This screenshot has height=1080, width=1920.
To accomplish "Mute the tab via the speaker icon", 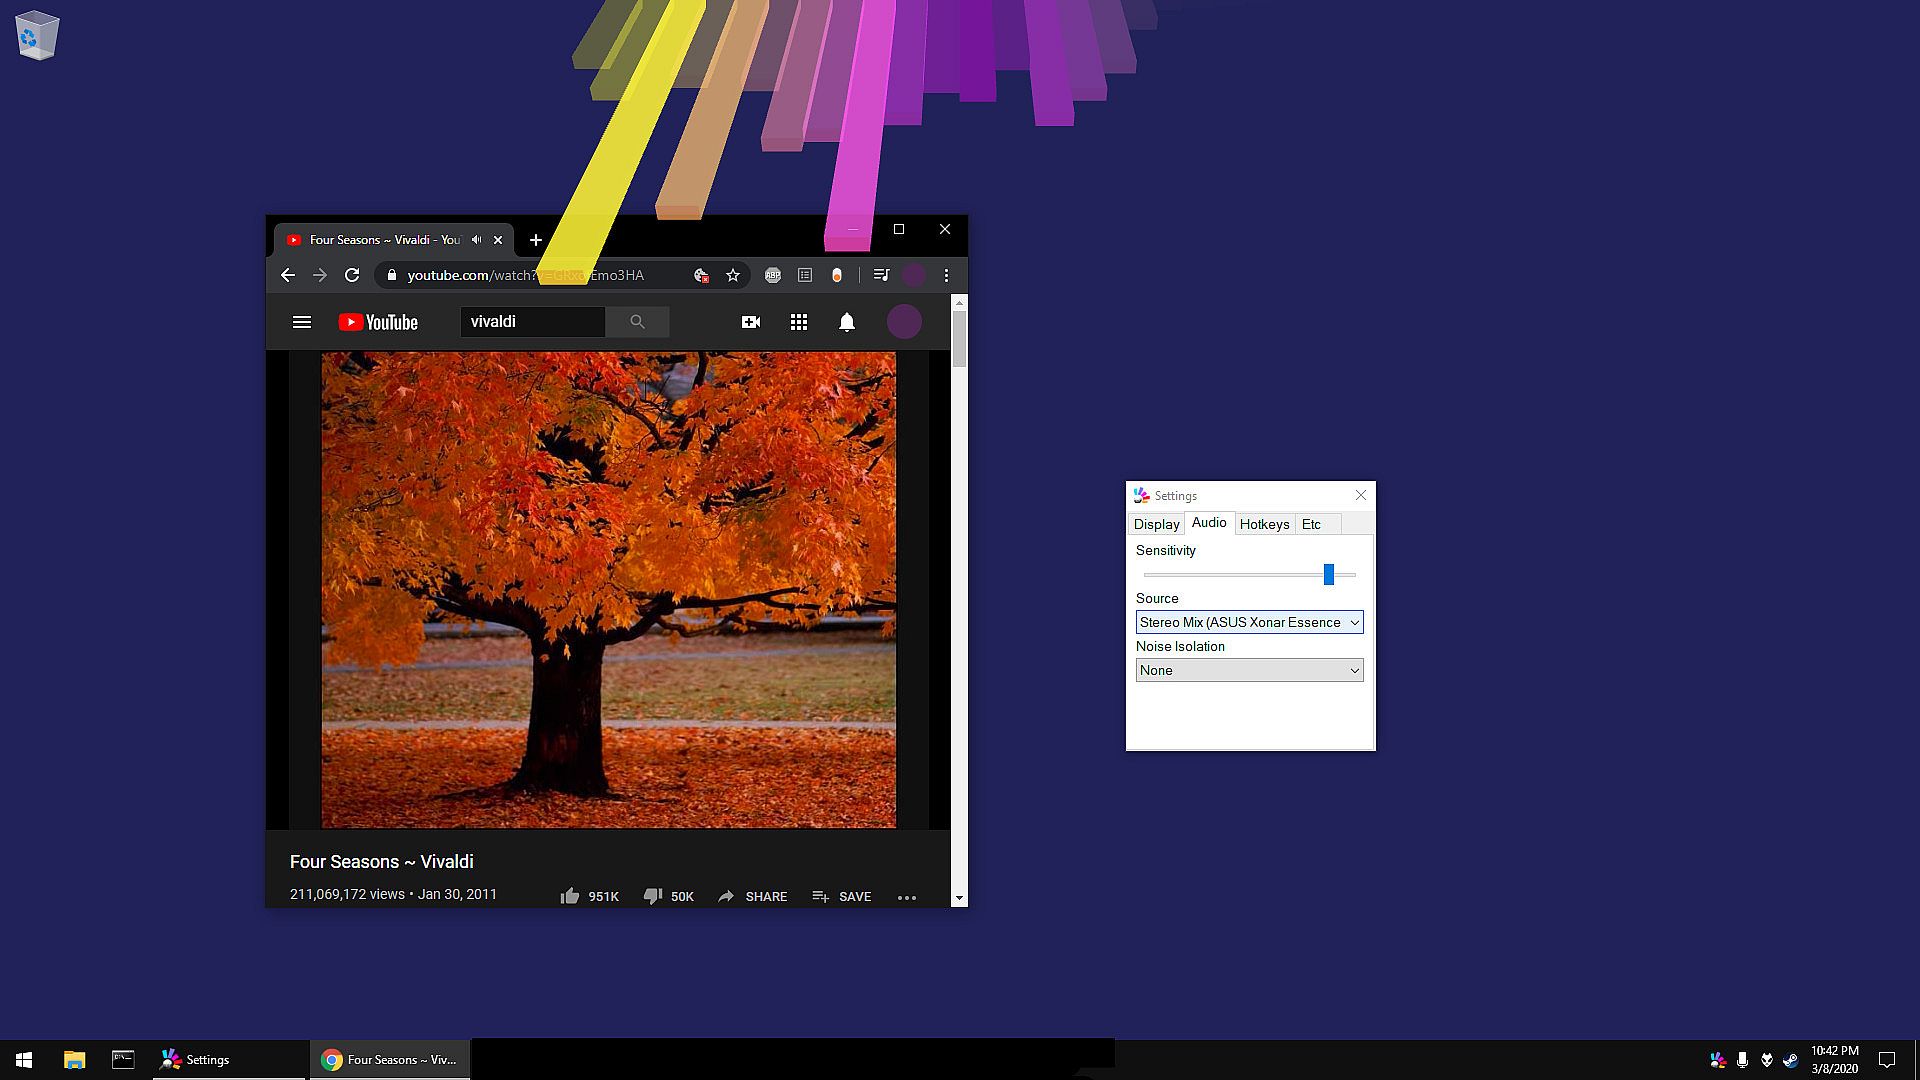I will [477, 240].
